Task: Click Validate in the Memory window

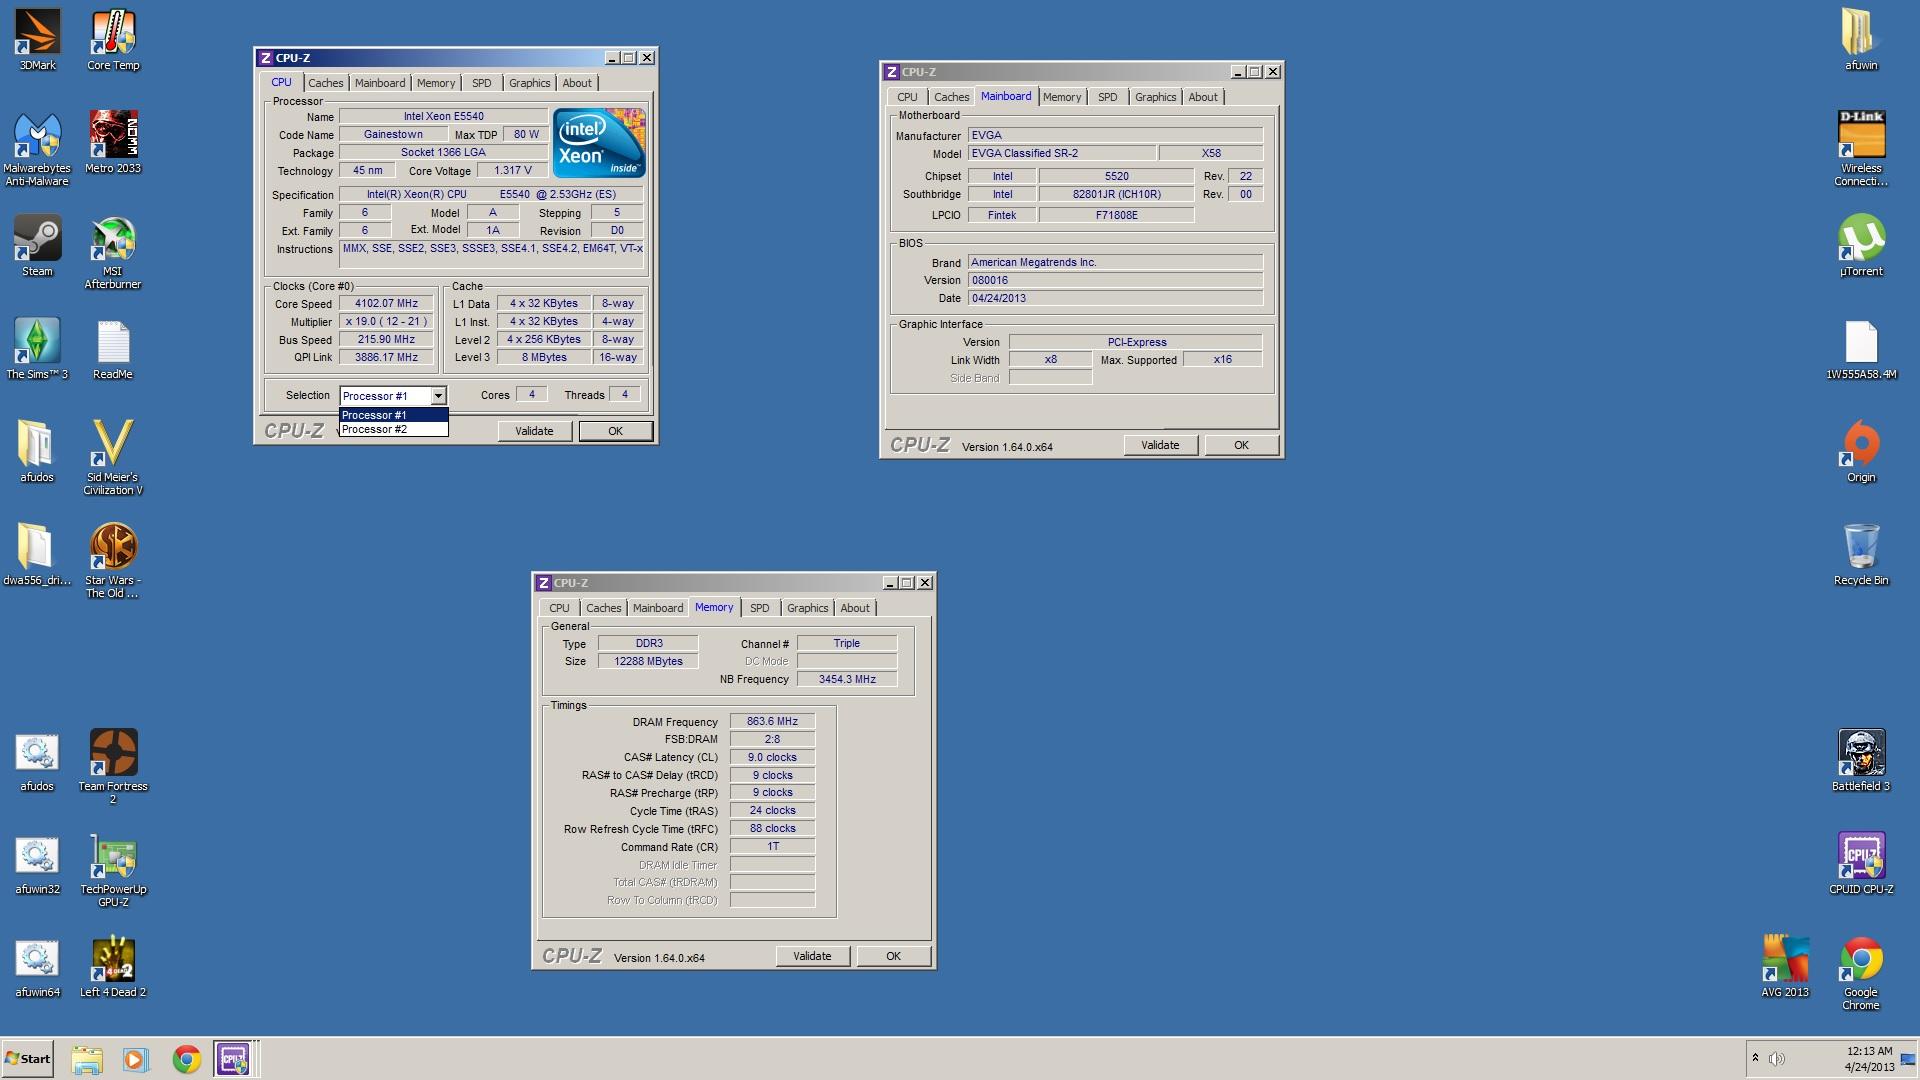Action: (812, 956)
